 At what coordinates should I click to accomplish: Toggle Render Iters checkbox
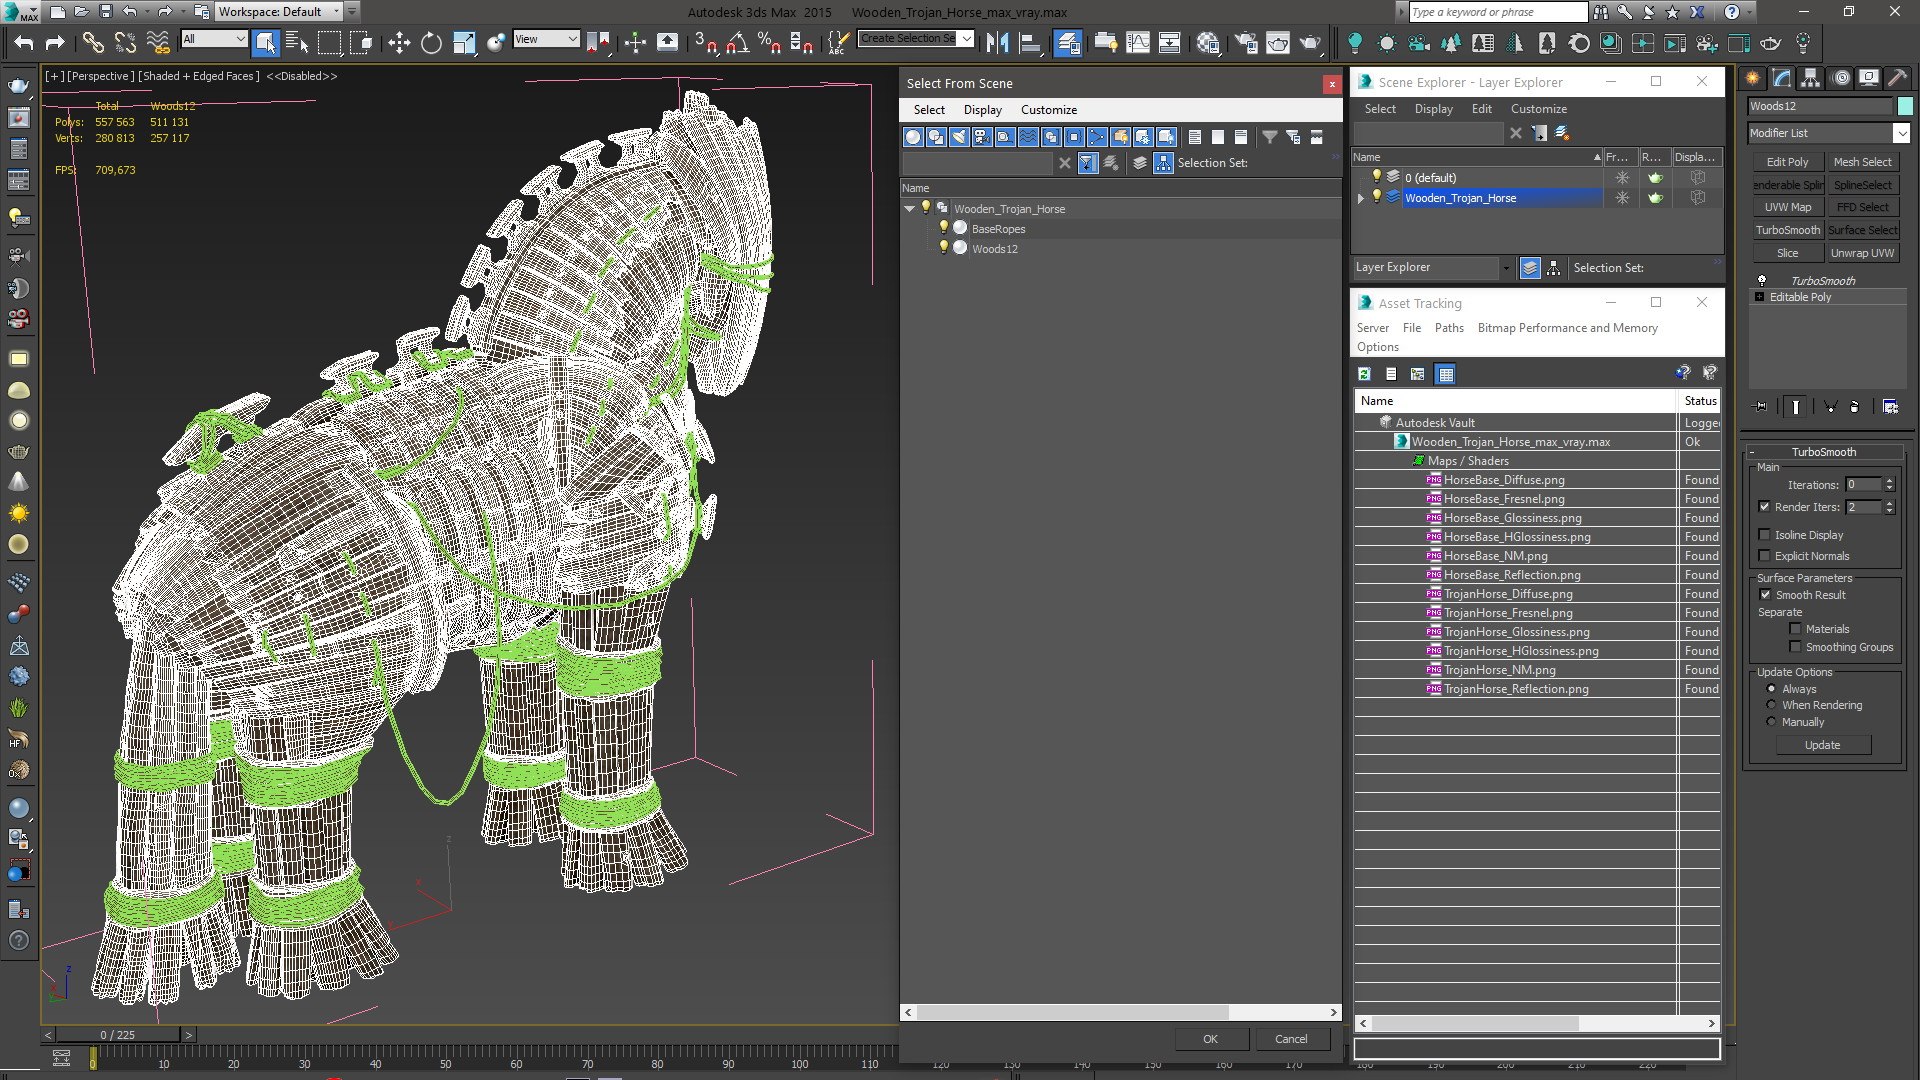pos(1764,507)
